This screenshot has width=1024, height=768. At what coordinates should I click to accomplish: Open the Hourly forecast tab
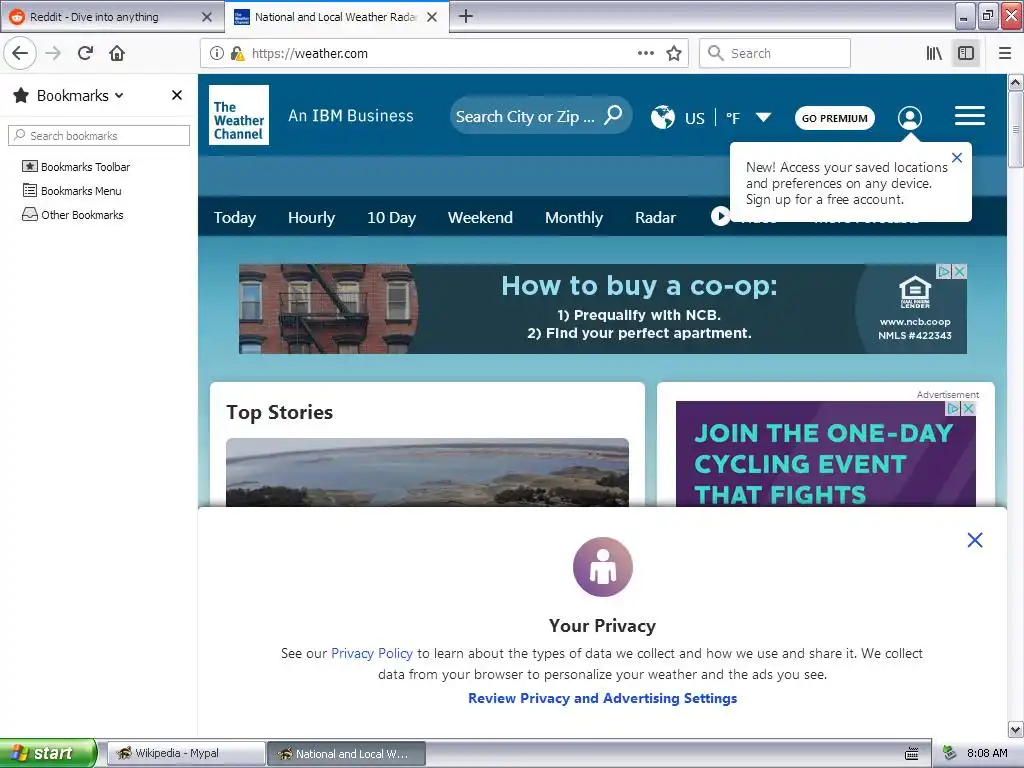coord(312,217)
